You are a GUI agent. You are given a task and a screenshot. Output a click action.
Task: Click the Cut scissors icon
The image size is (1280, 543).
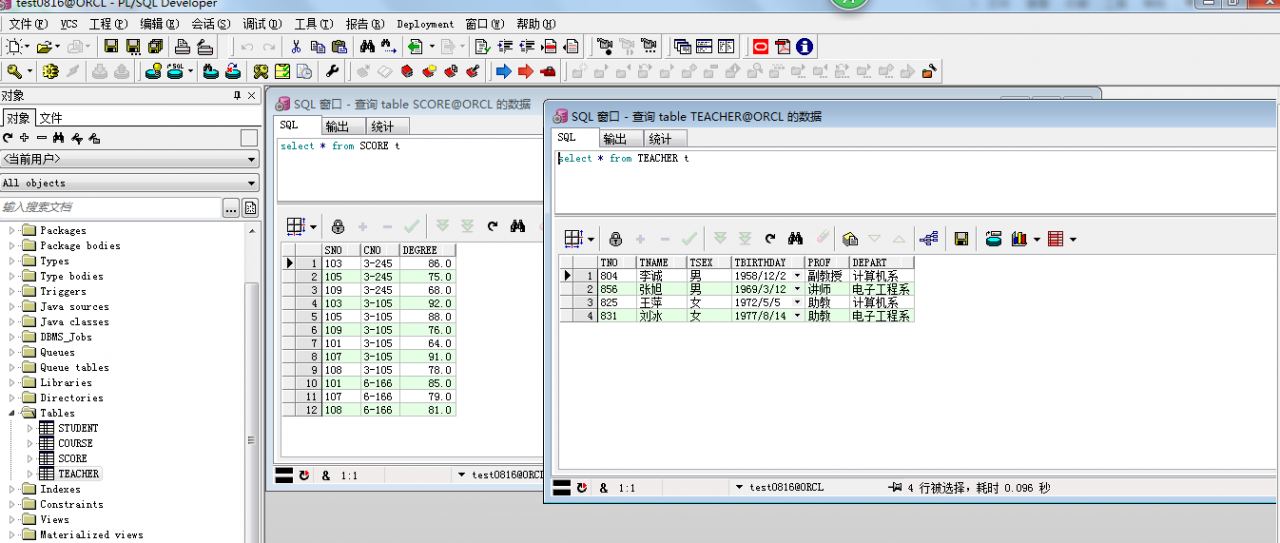click(296, 46)
